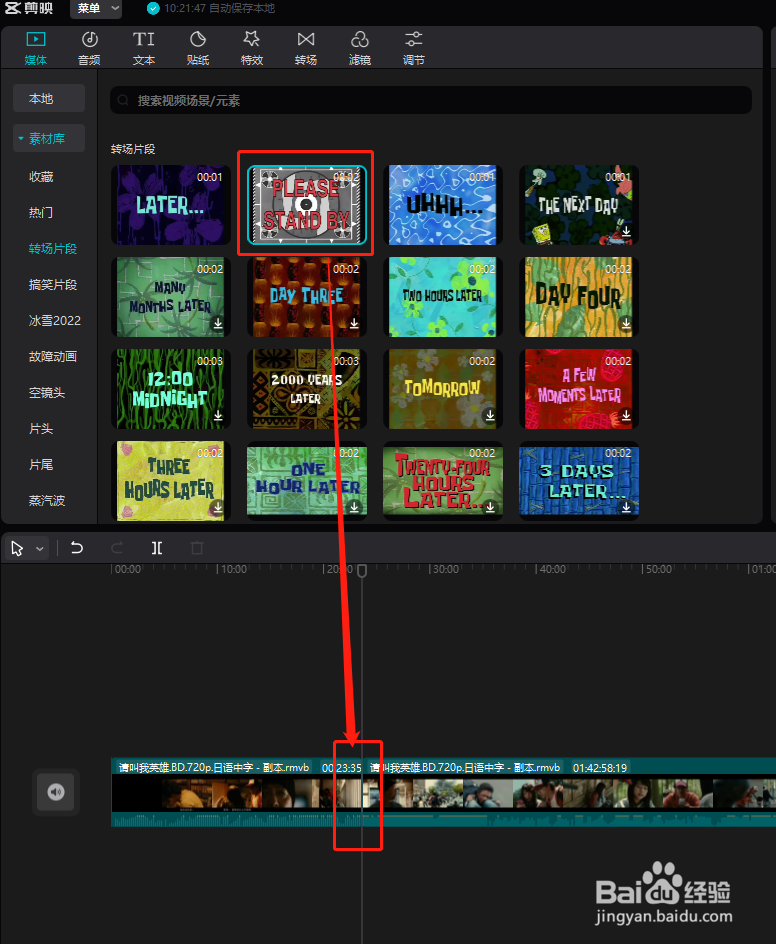This screenshot has width=776, height=944.
Task: Select THE NEXT DAY clip thumbnail
Action: 579,205
